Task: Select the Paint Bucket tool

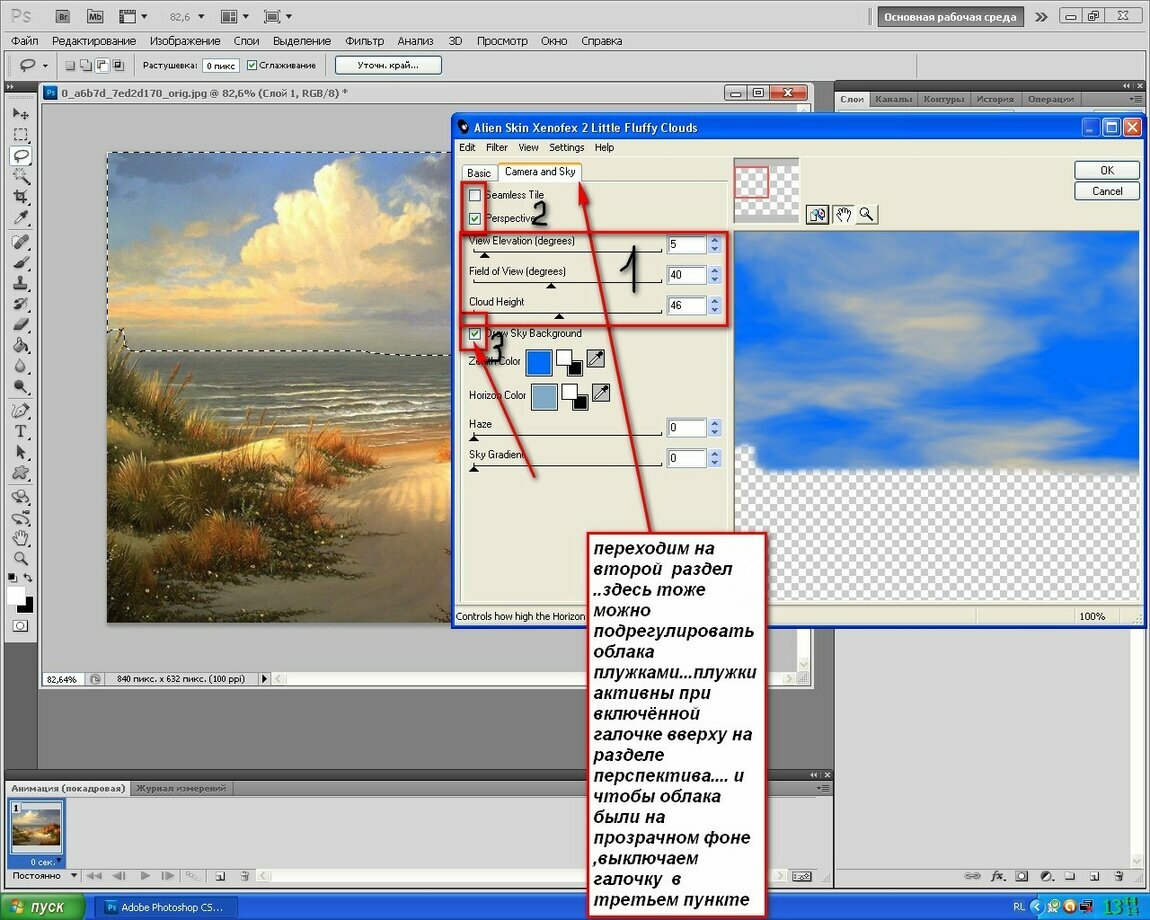Action: coord(21,346)
